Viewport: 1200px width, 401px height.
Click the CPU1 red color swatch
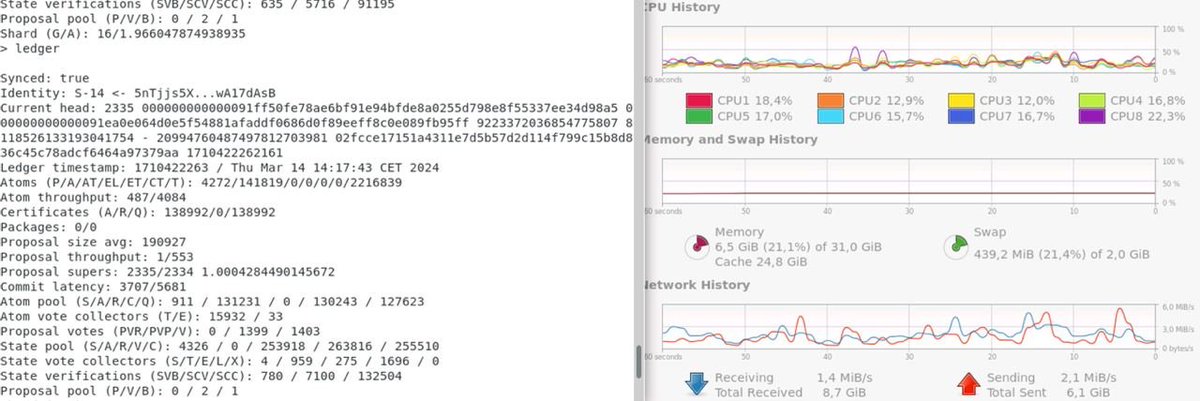pos(699,101)
